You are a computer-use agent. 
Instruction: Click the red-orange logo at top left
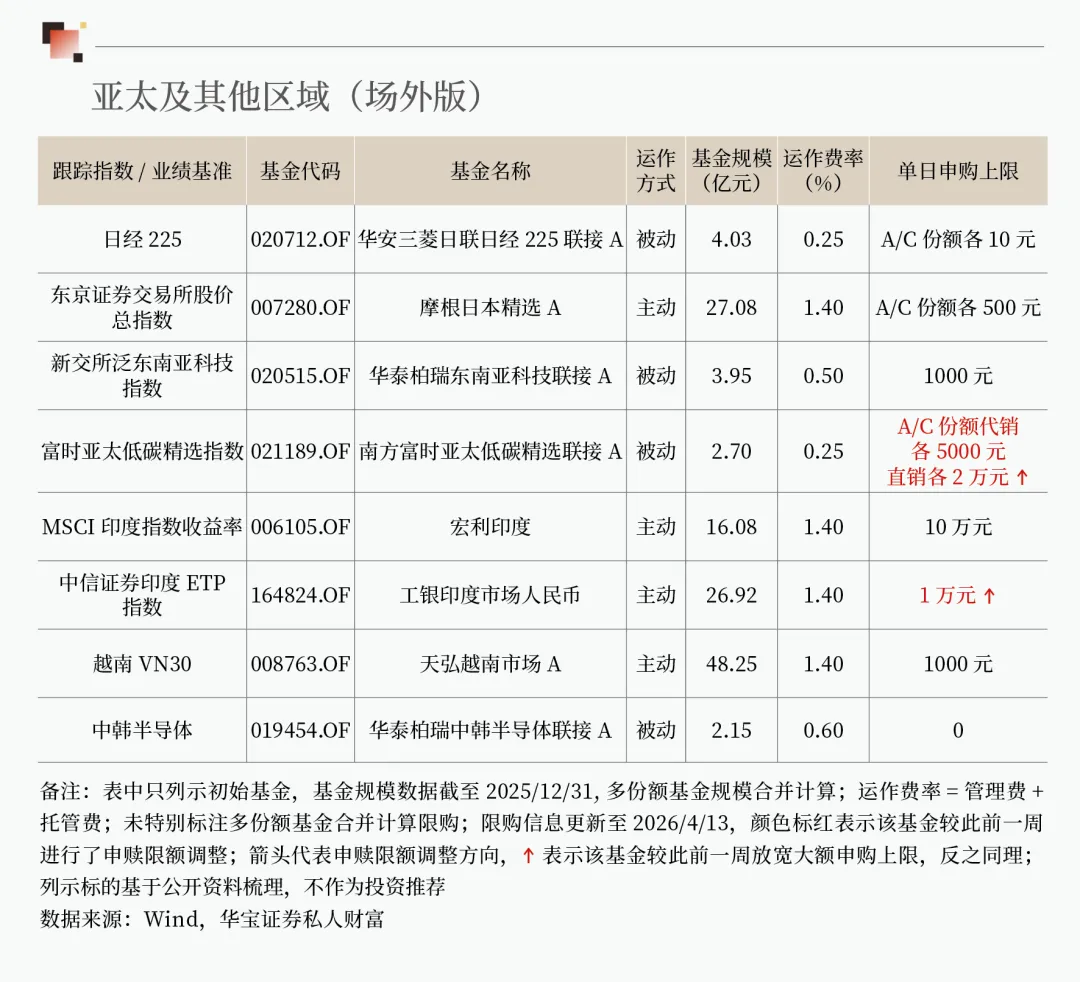point(63,43)
